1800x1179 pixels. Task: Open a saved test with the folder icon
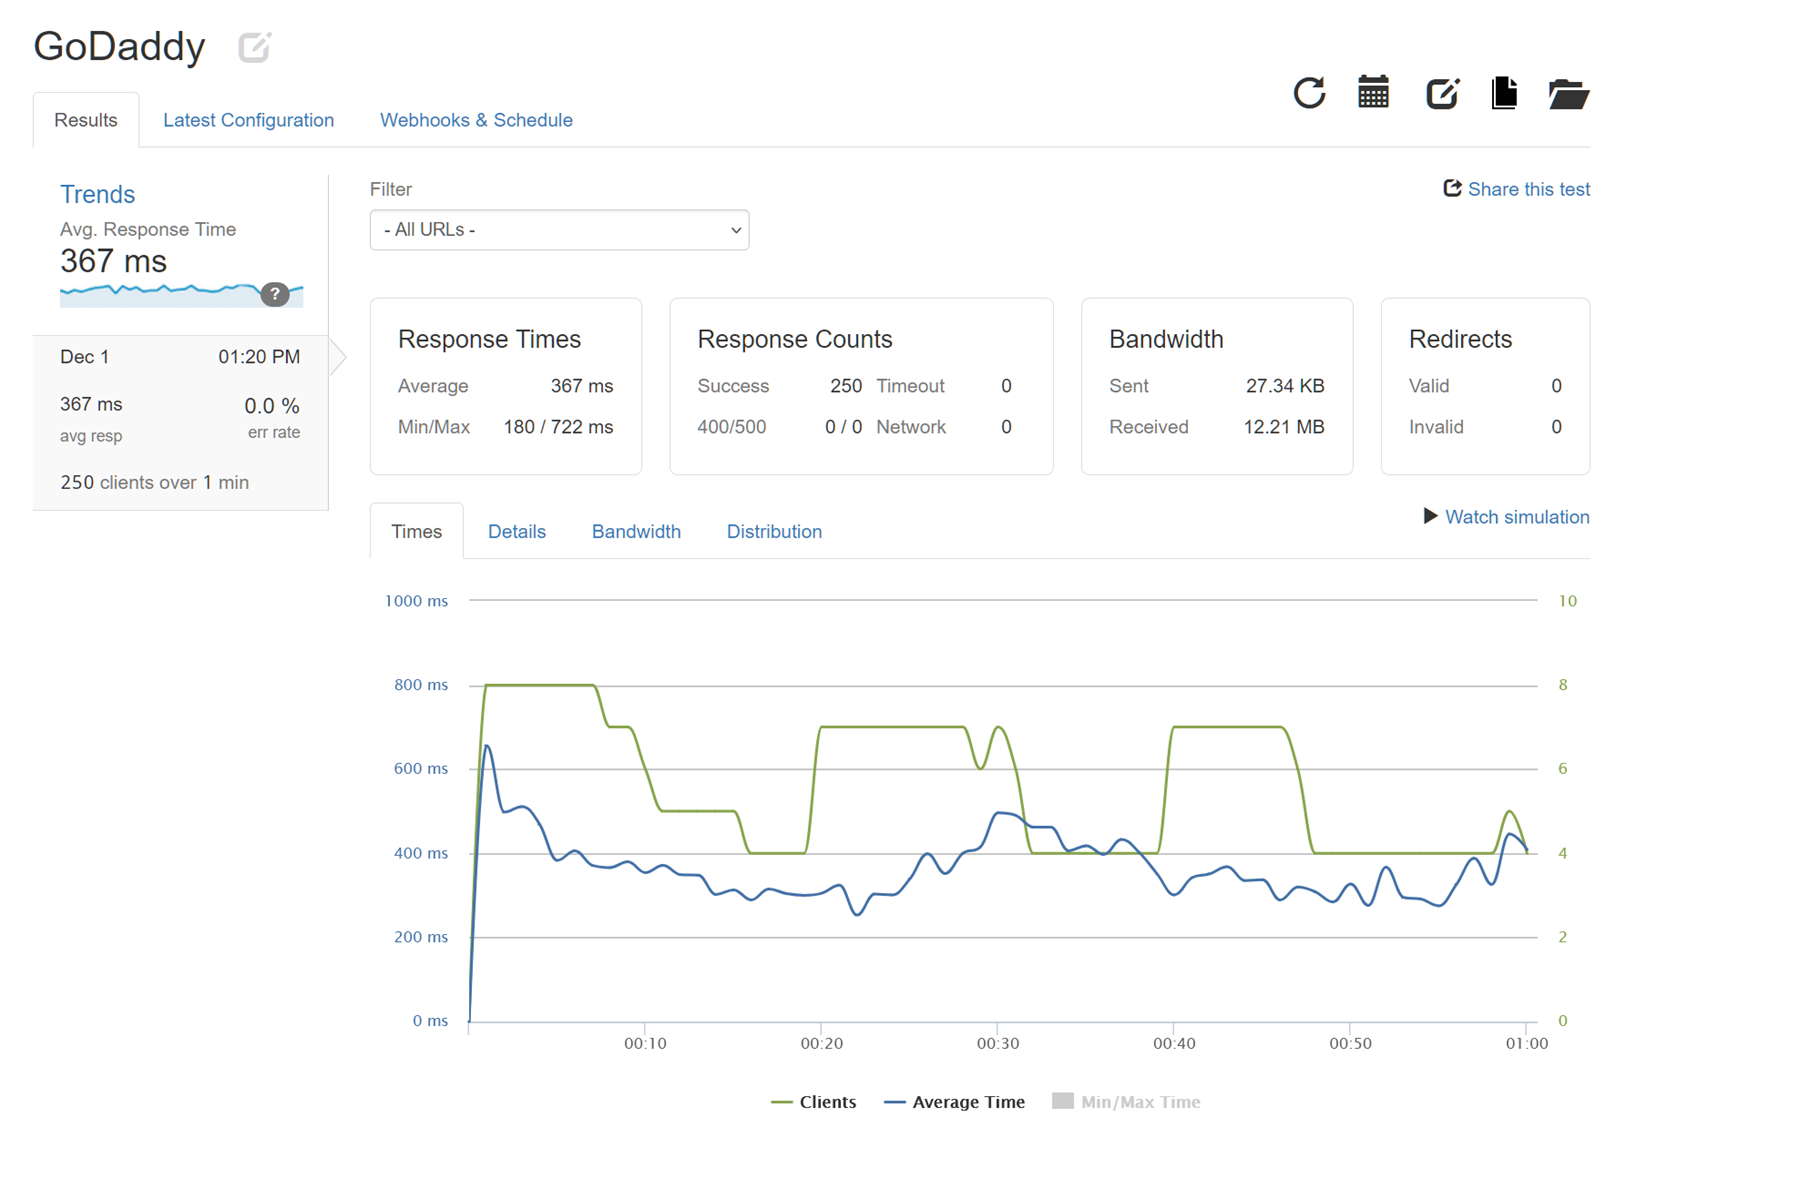pos(1568,93)
